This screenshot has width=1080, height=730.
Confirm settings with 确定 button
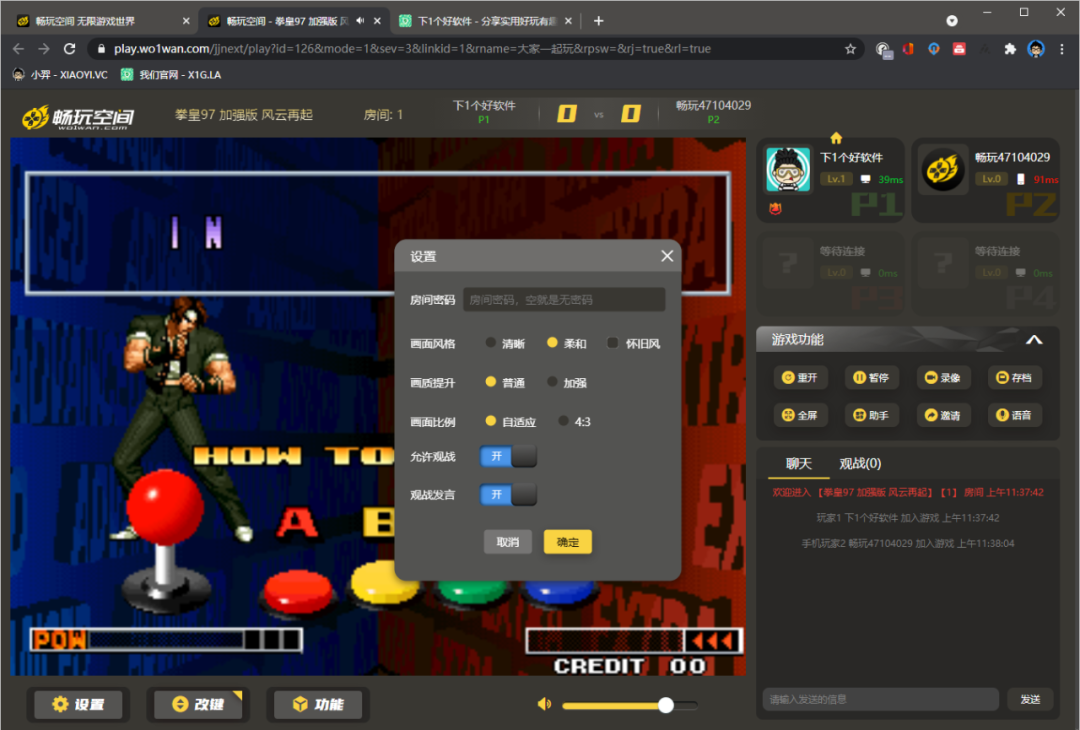568,542
